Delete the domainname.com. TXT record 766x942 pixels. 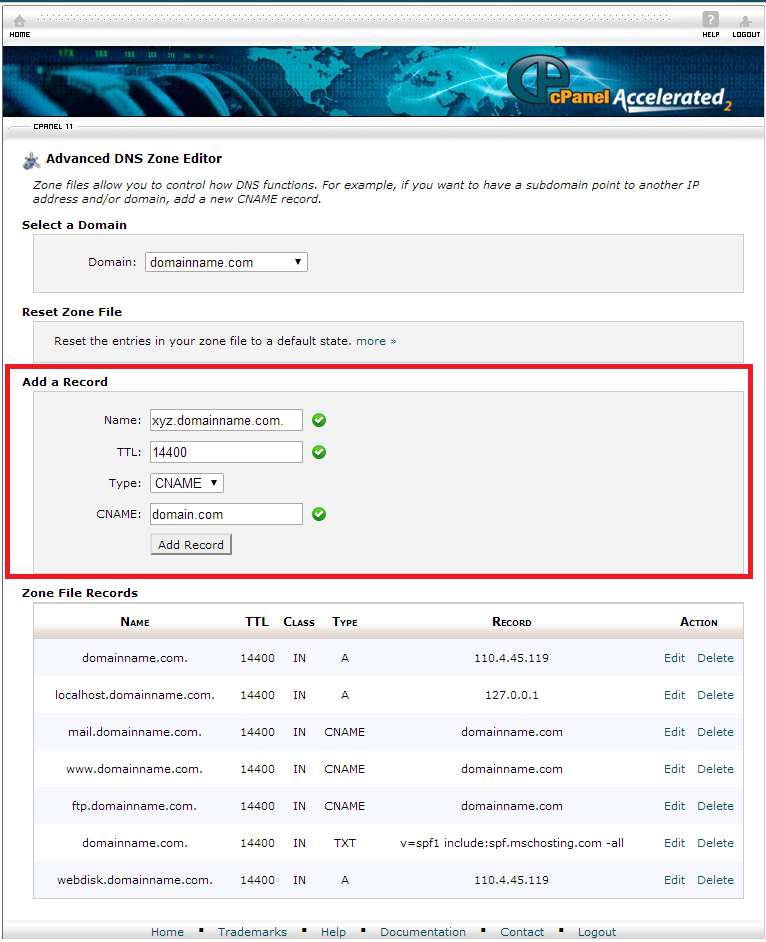tap(715, 843)
